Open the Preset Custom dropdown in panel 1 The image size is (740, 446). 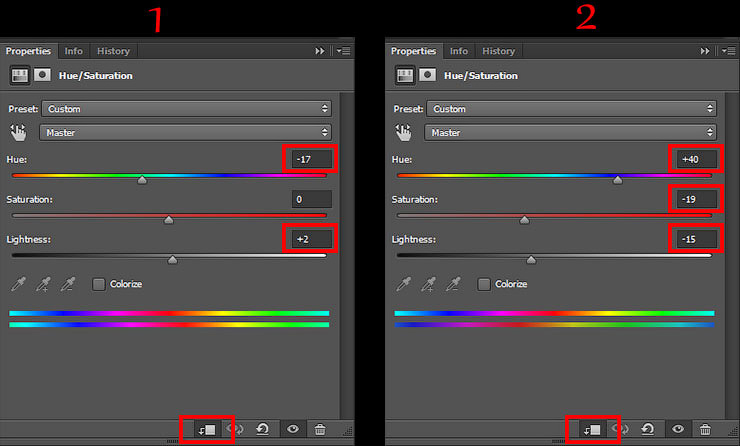(x=186, y=109)
